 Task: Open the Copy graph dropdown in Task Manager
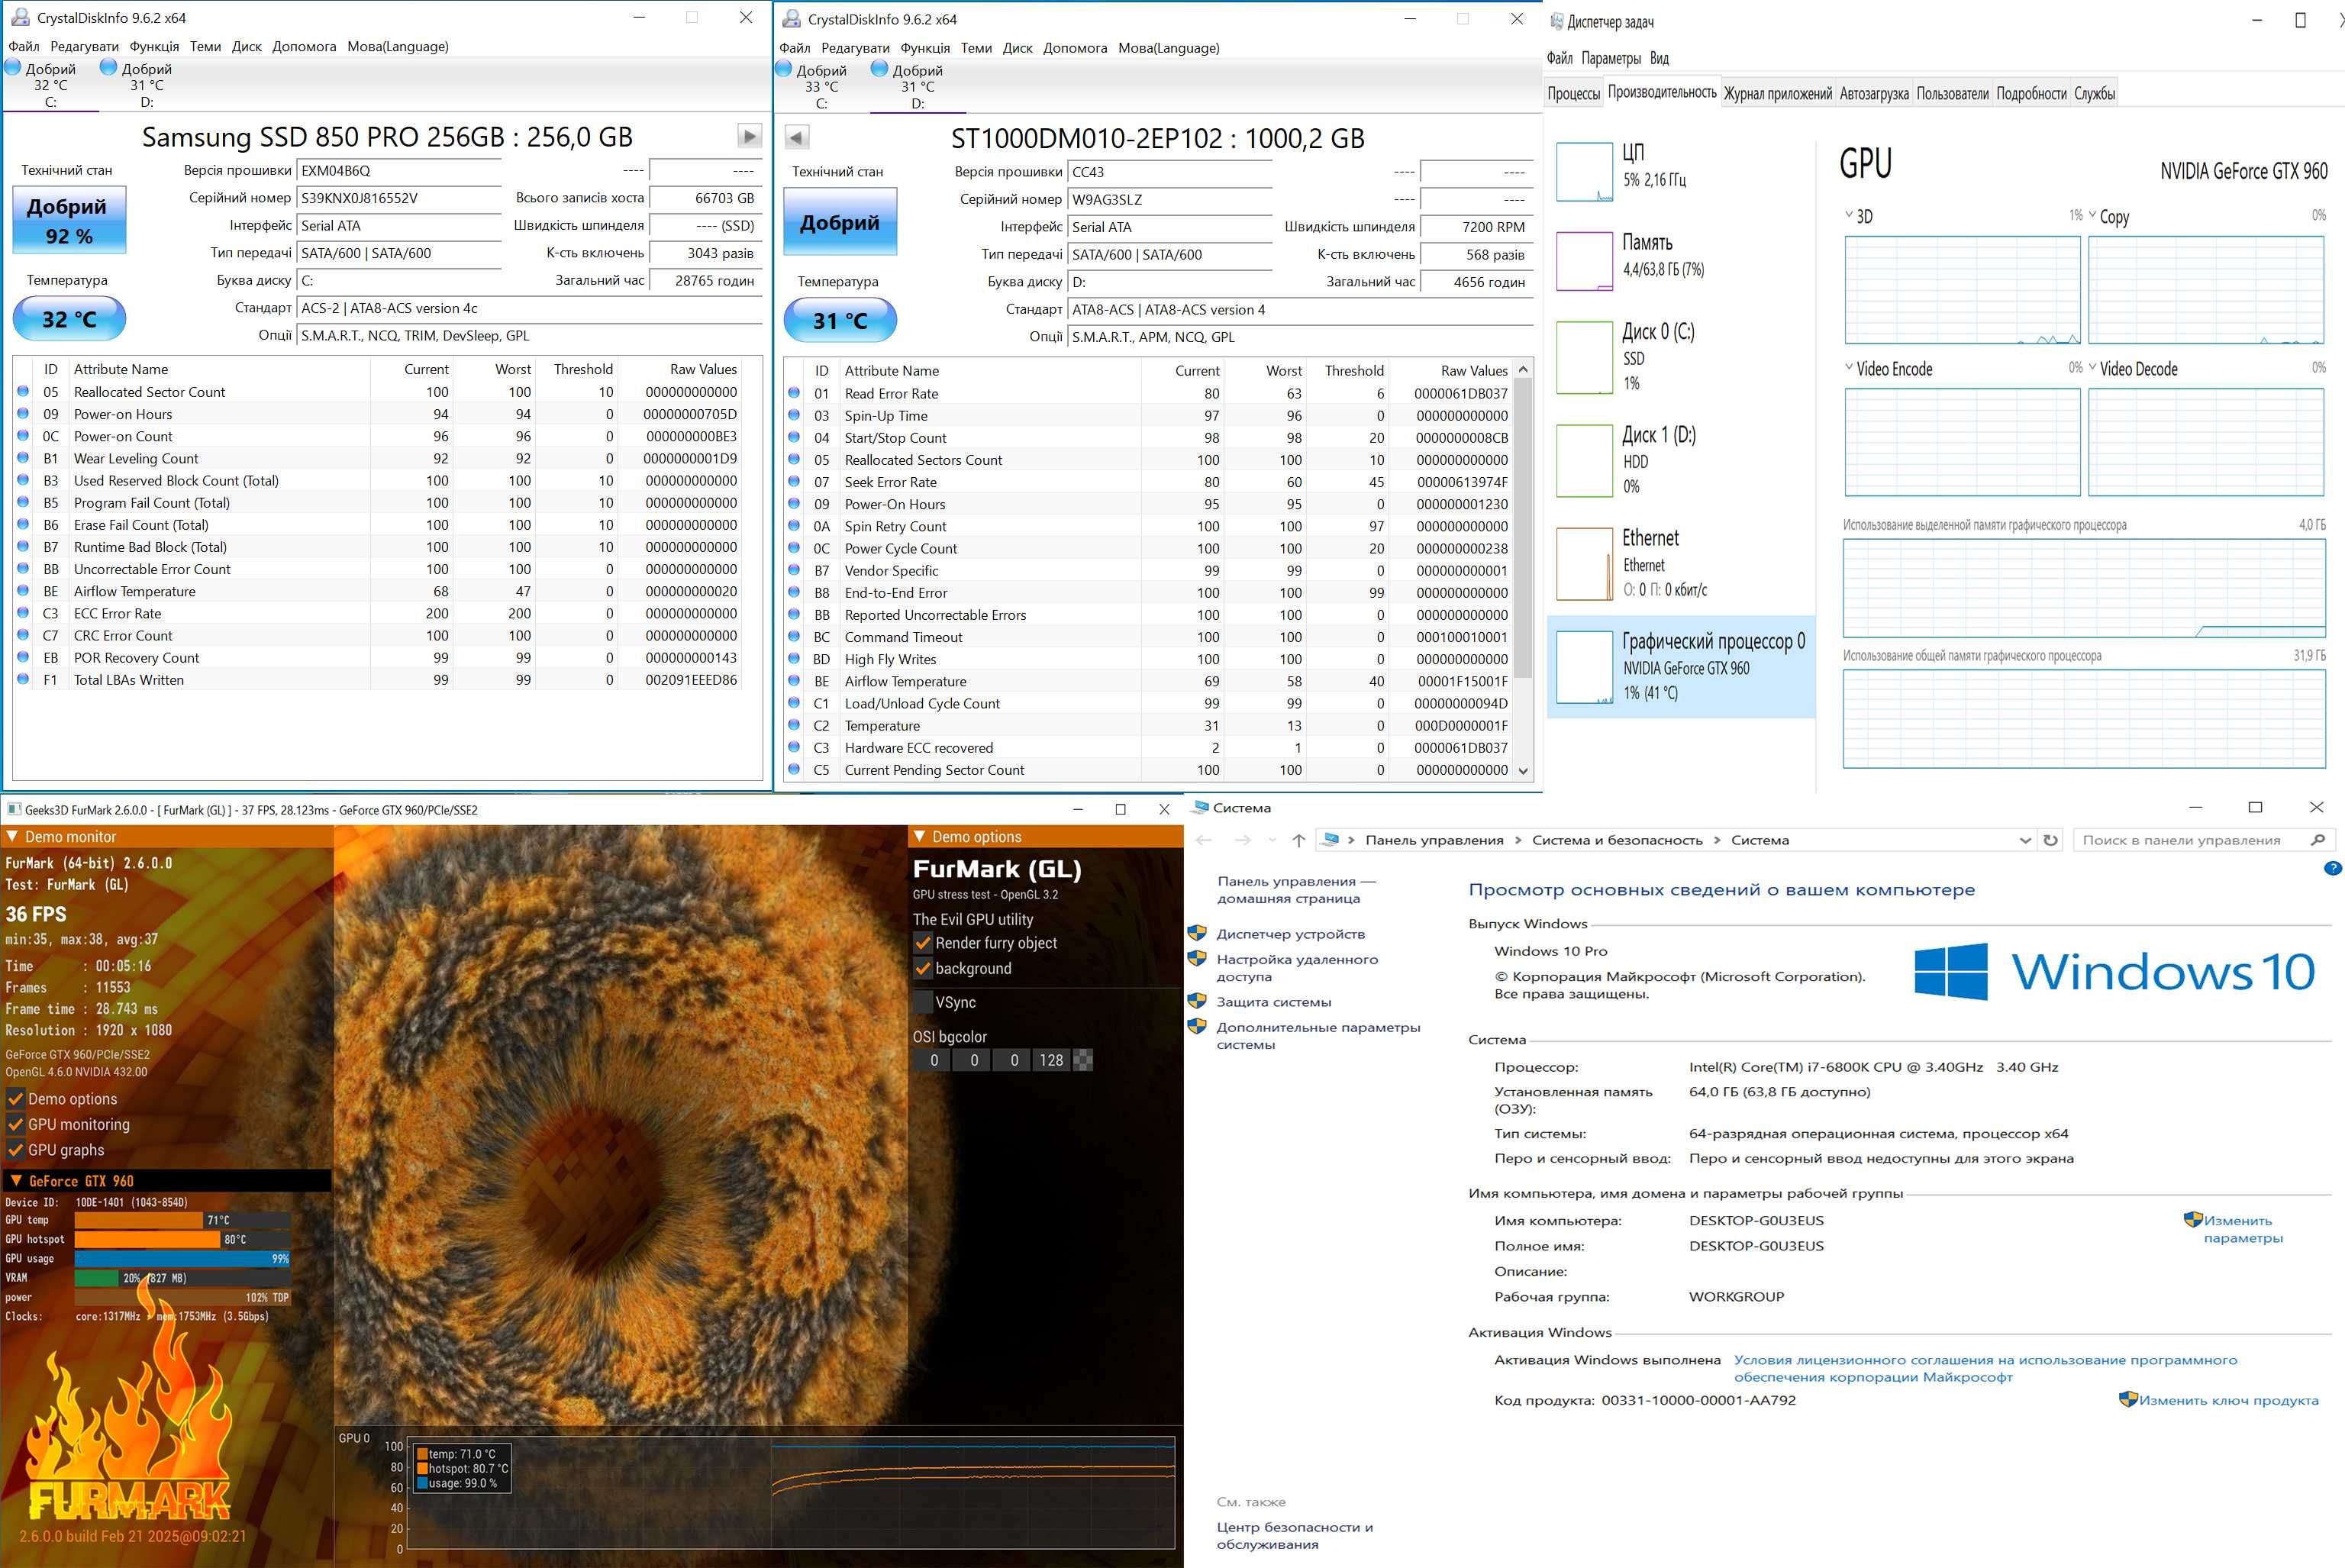coord(2092,215)
